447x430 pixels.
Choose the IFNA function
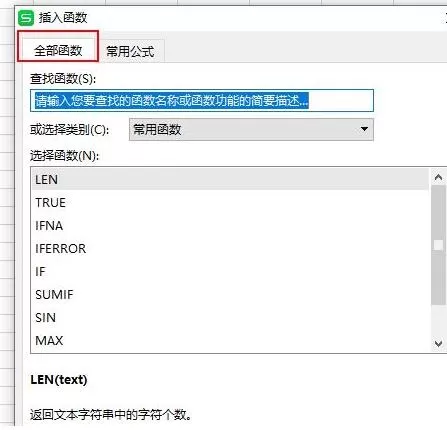click(x=230, y=225)
